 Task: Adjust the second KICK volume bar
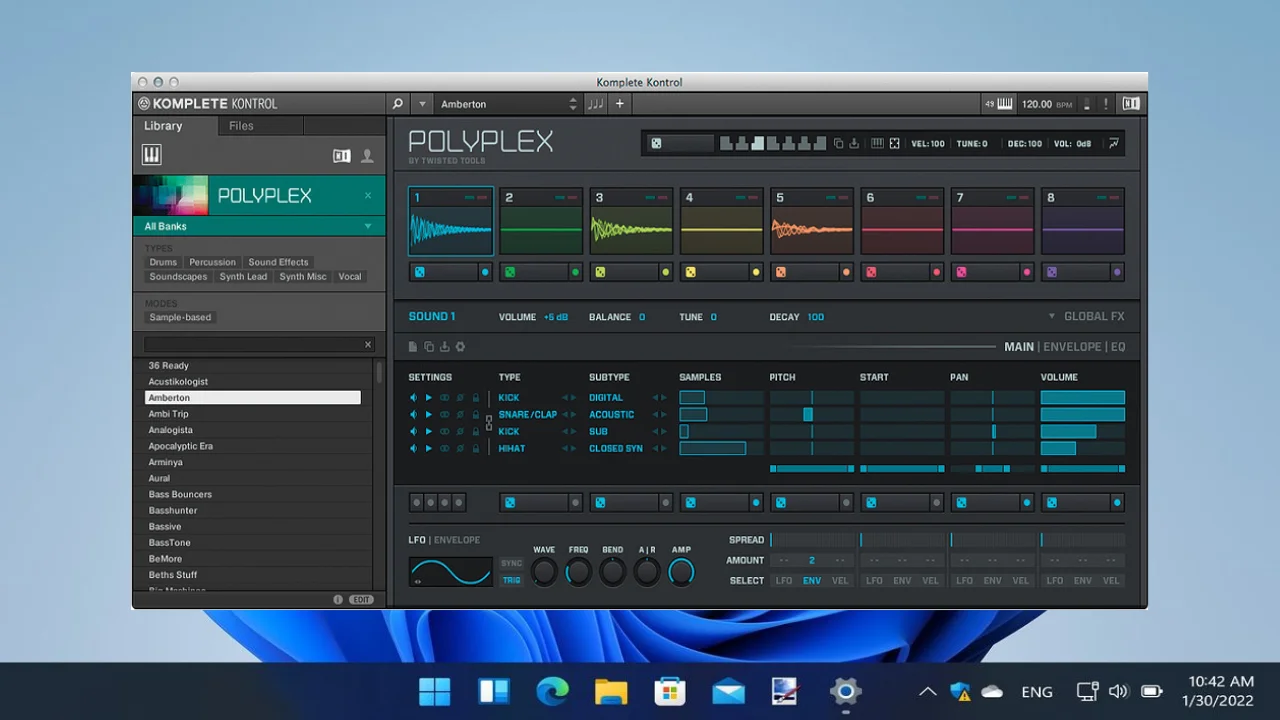[x=1083, y=432]
